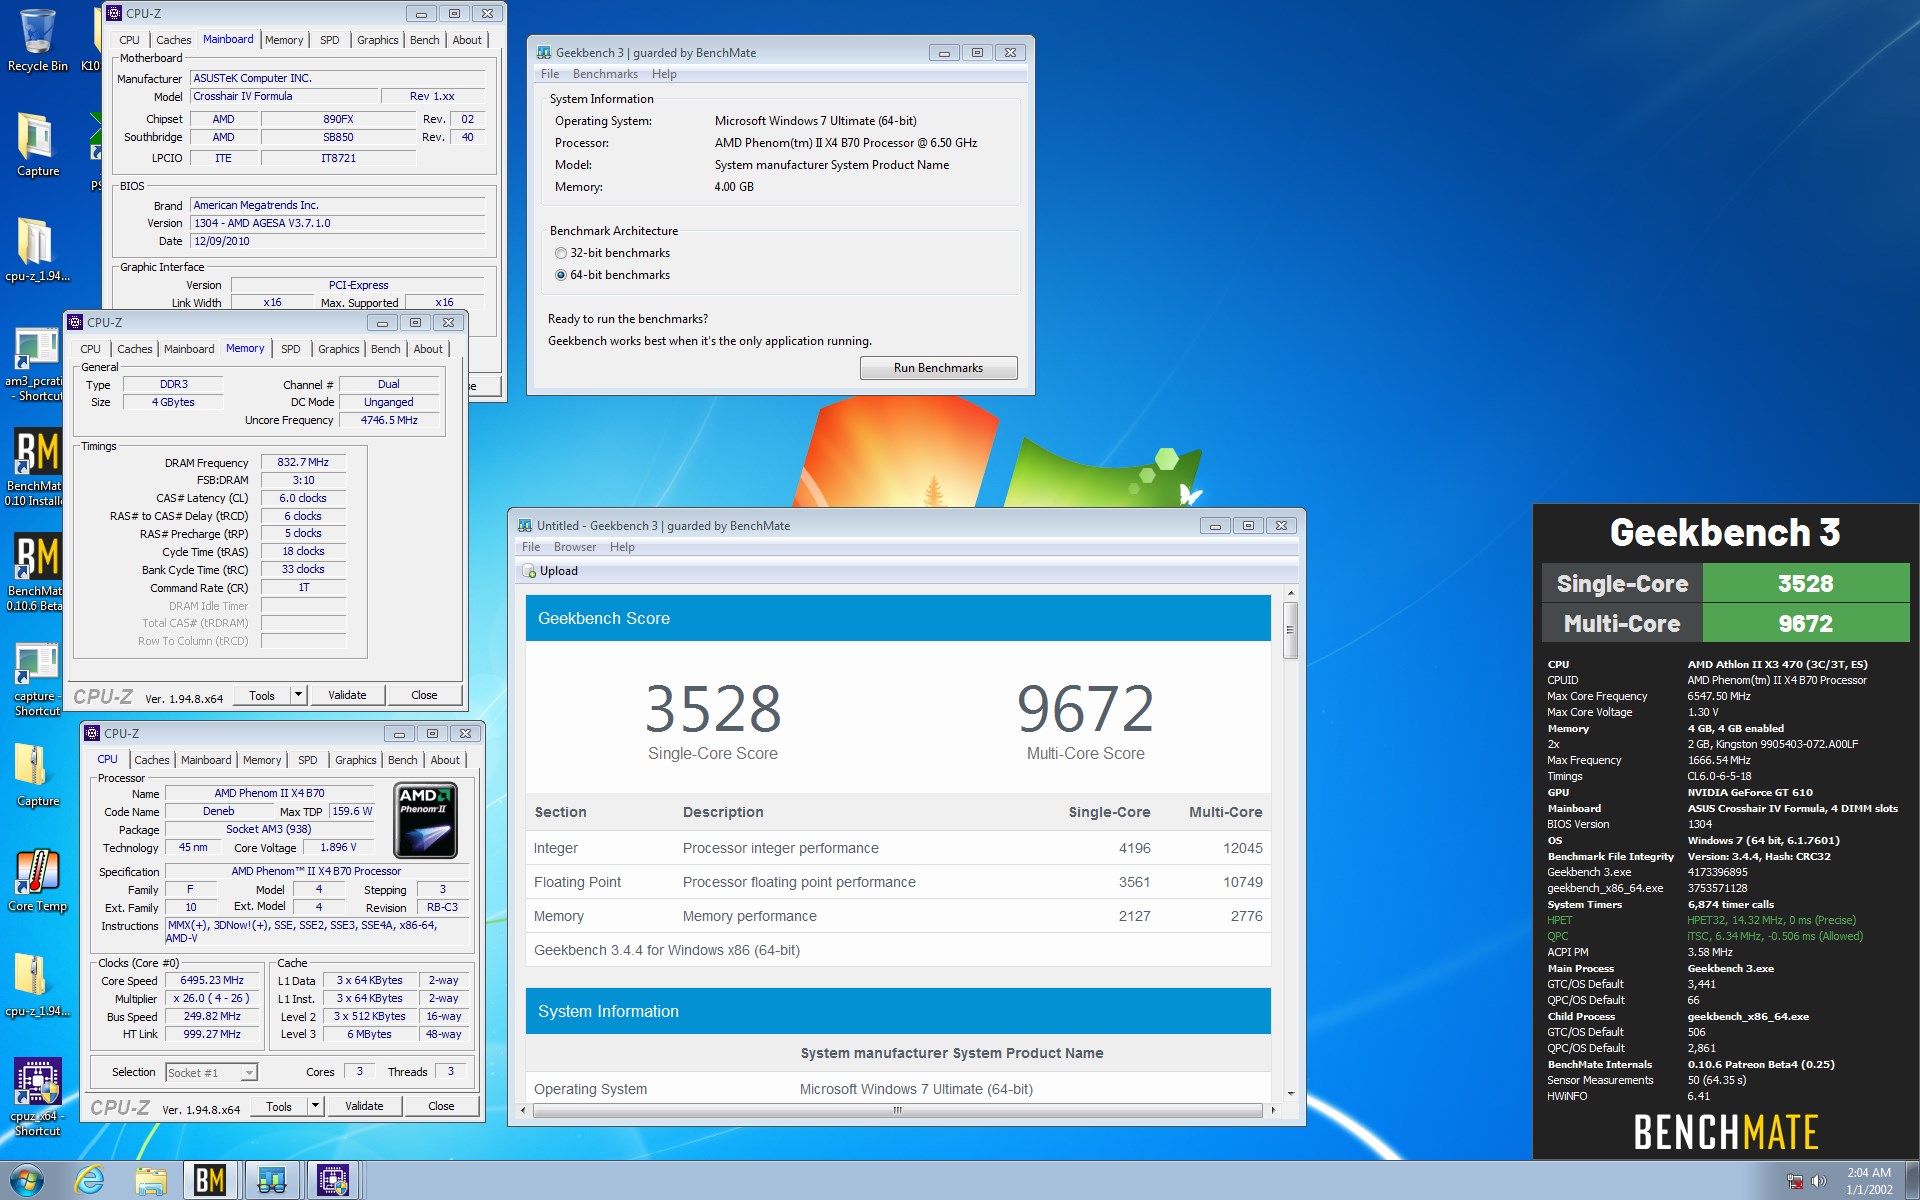Click the Mainboard tab in top CPU-Z window
Viewport: 1920px width, 1200px height.
pos(228,40)
